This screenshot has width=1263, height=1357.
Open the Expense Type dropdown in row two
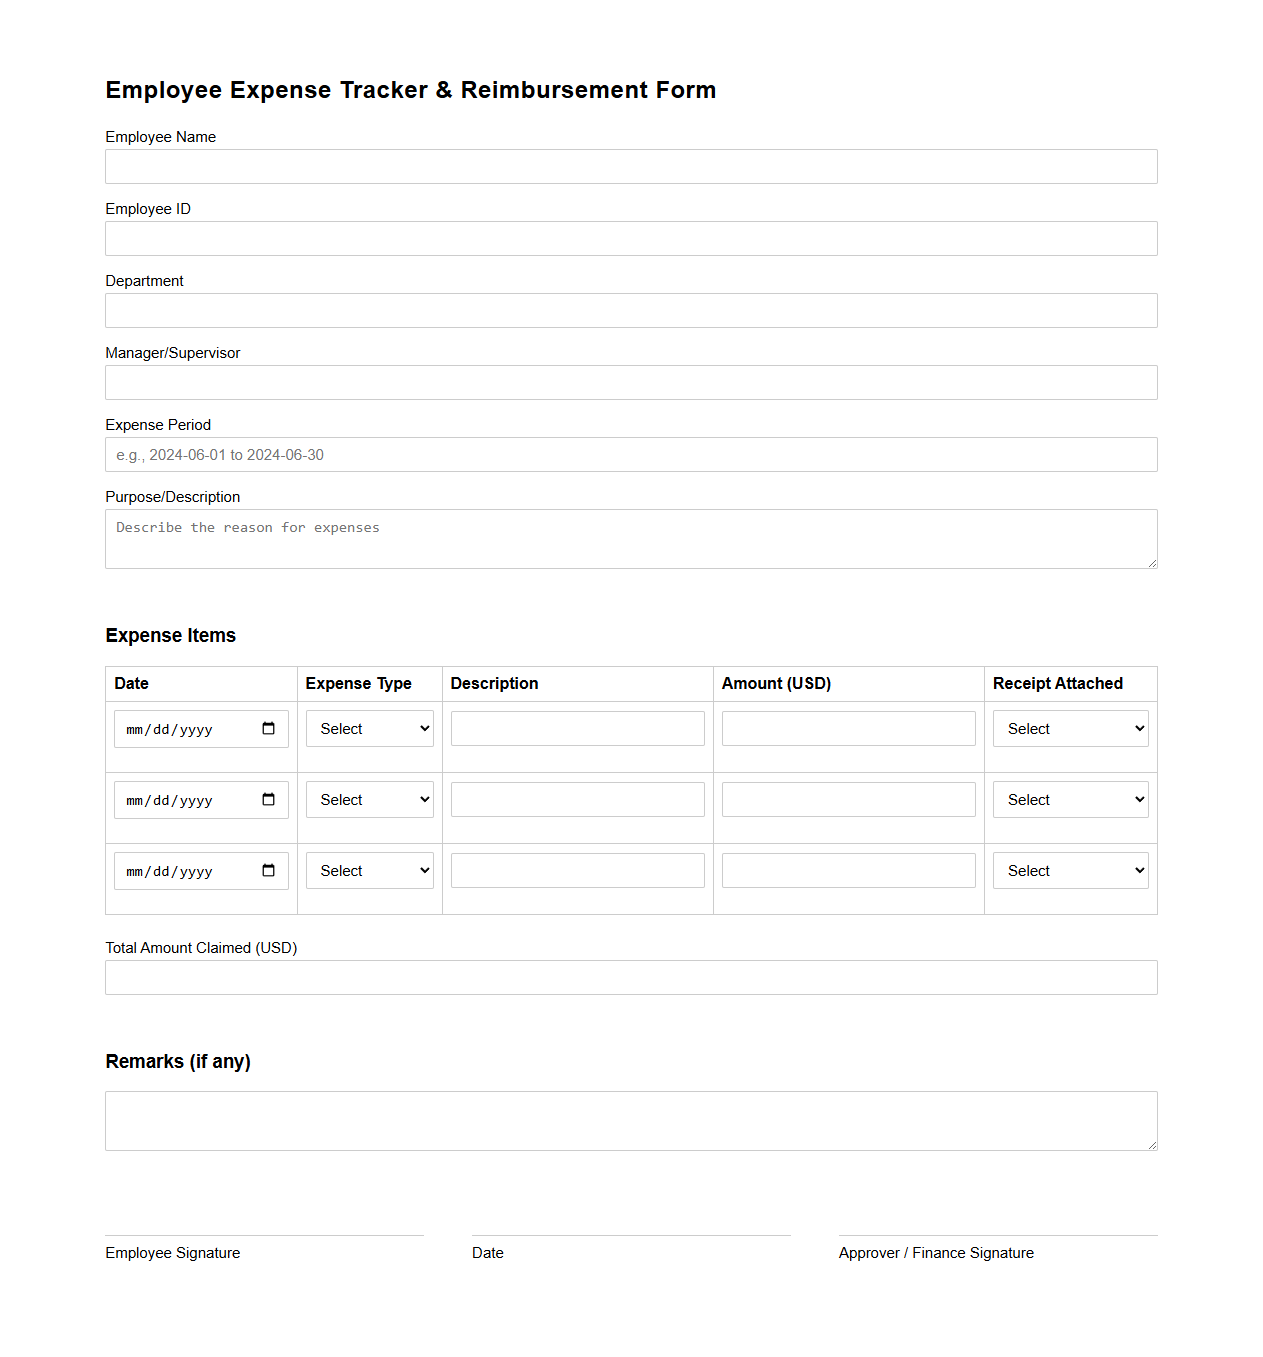tap(369, 800)
